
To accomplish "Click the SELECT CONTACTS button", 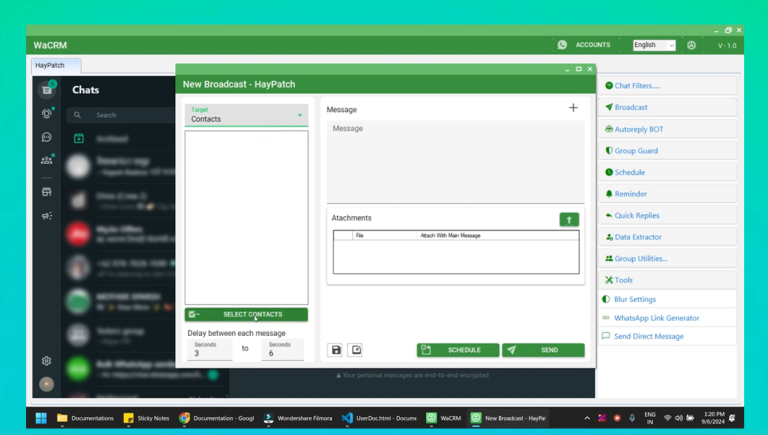I will pyautogui.click(x=246, y=314).
